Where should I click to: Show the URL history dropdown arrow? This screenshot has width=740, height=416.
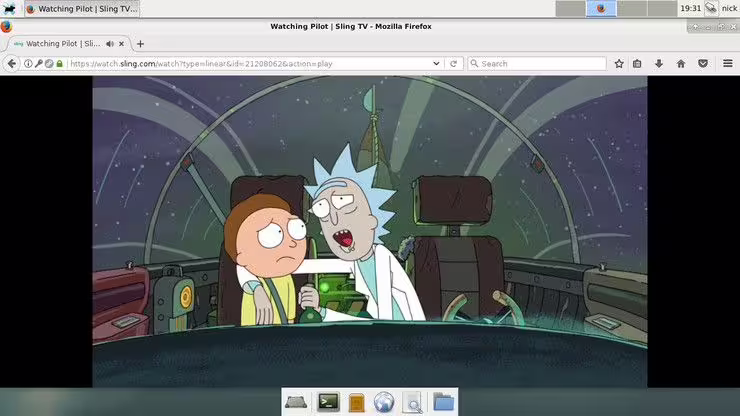pos(436,63)
